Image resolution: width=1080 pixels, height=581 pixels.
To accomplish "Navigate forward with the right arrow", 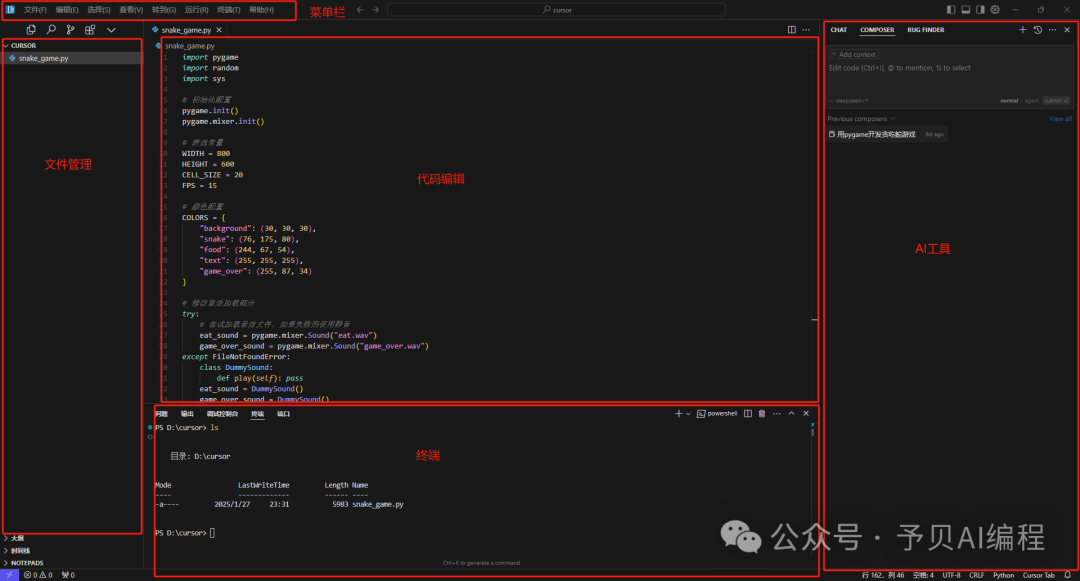I will pos(375,10).
